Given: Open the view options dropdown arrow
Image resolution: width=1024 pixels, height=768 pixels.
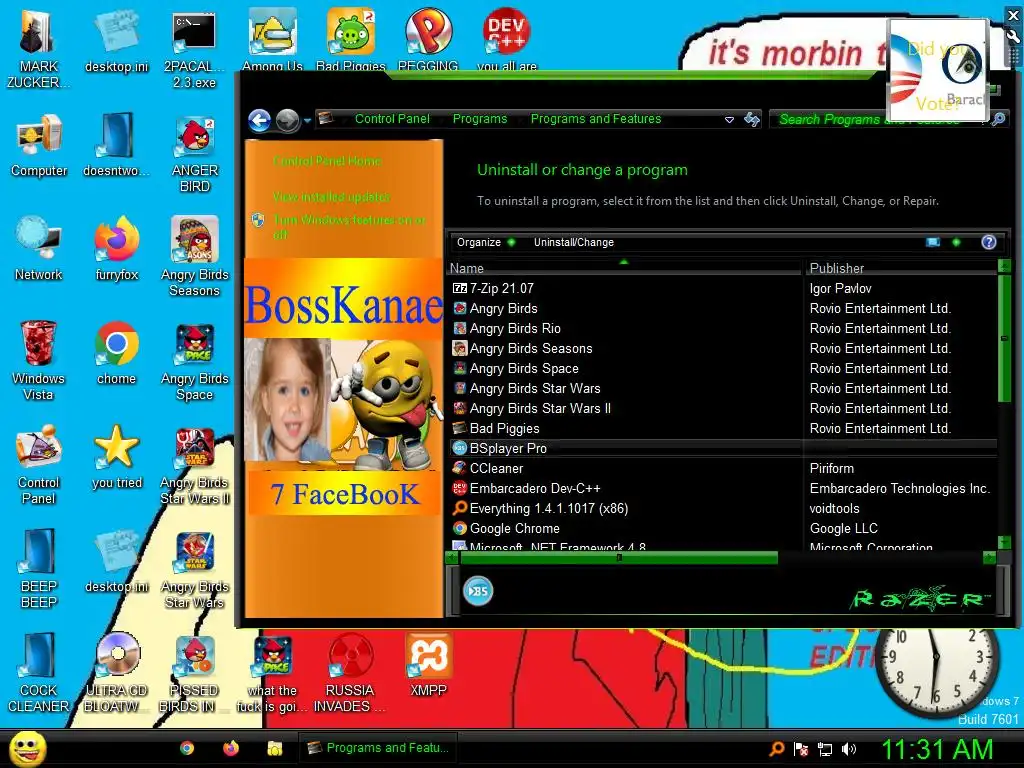Looking at the screenshot, I should (x=956, y=242).
